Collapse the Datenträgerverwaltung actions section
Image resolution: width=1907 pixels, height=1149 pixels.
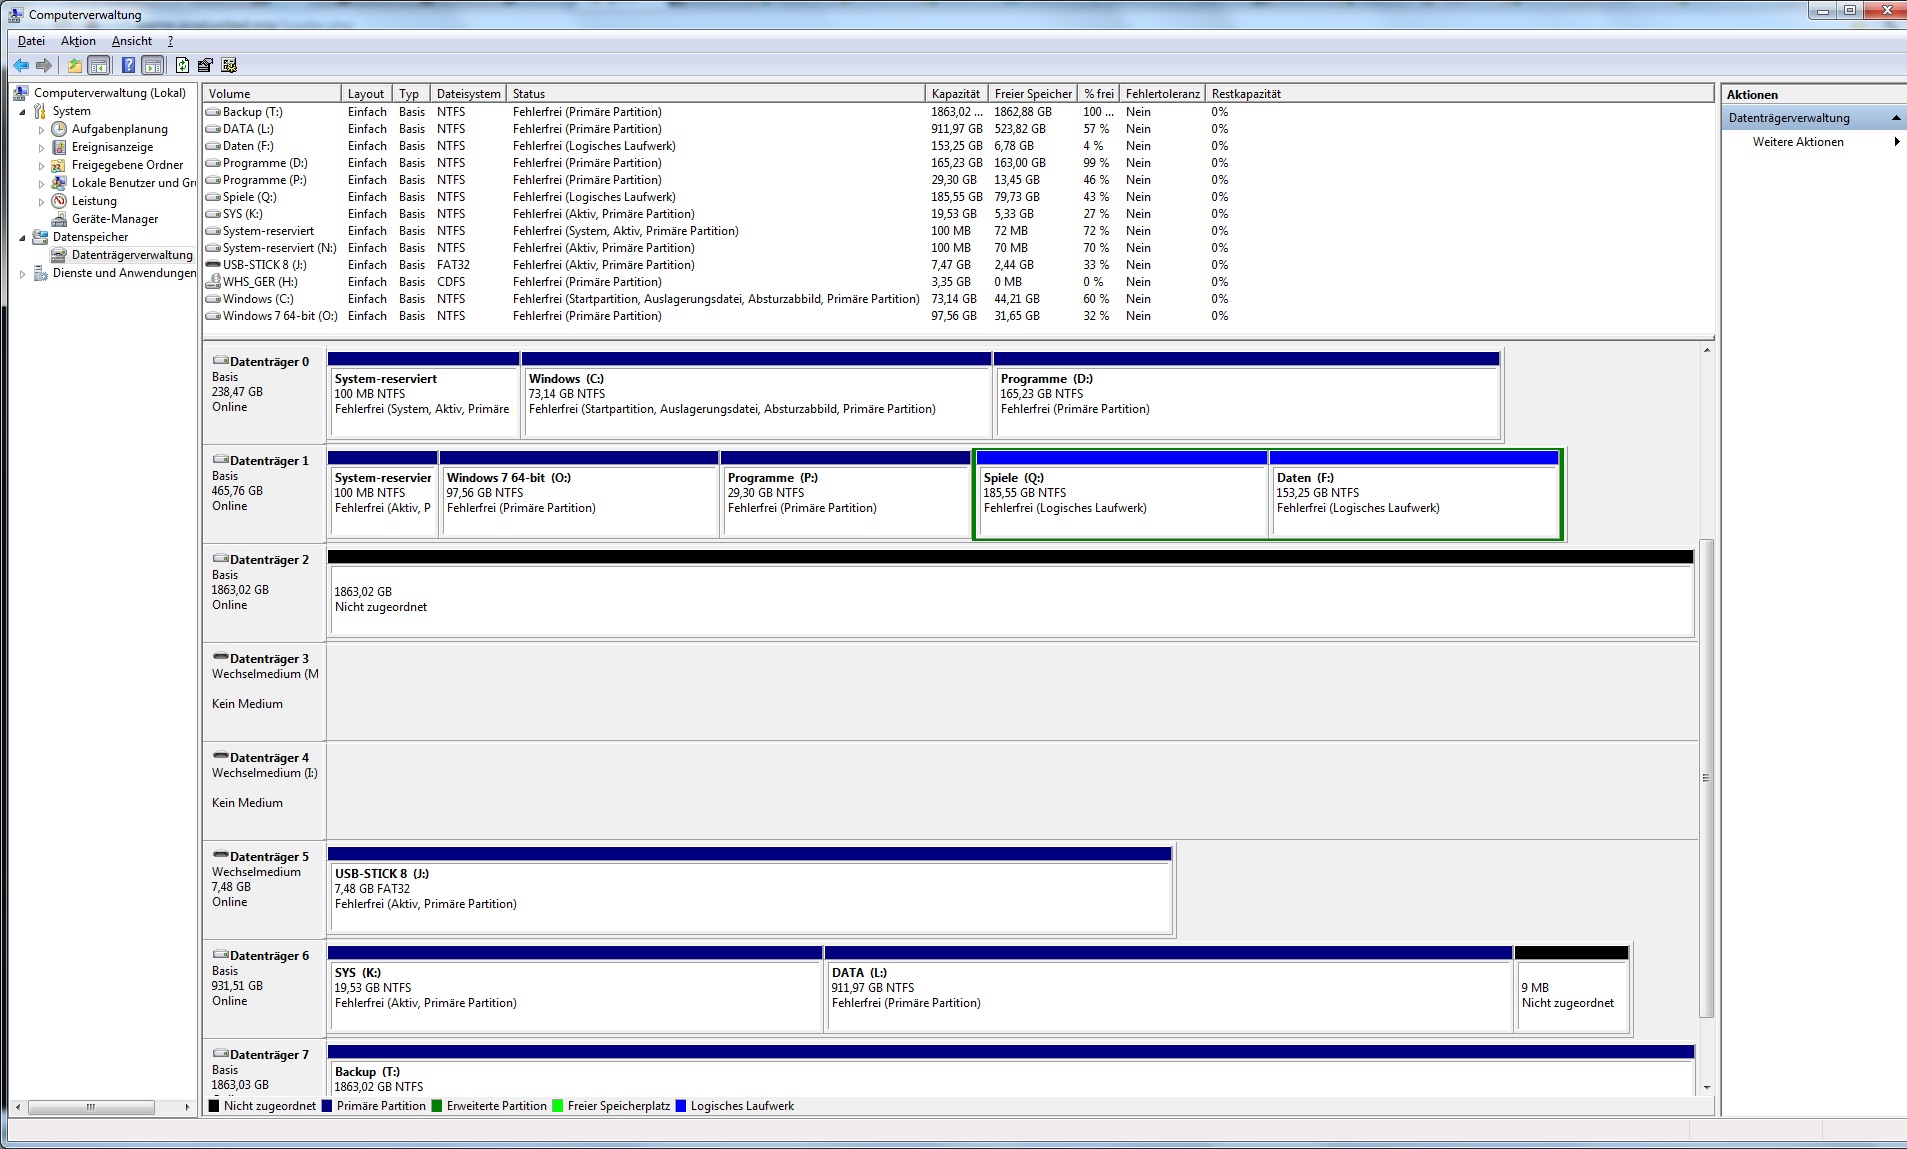point(1895,118)
